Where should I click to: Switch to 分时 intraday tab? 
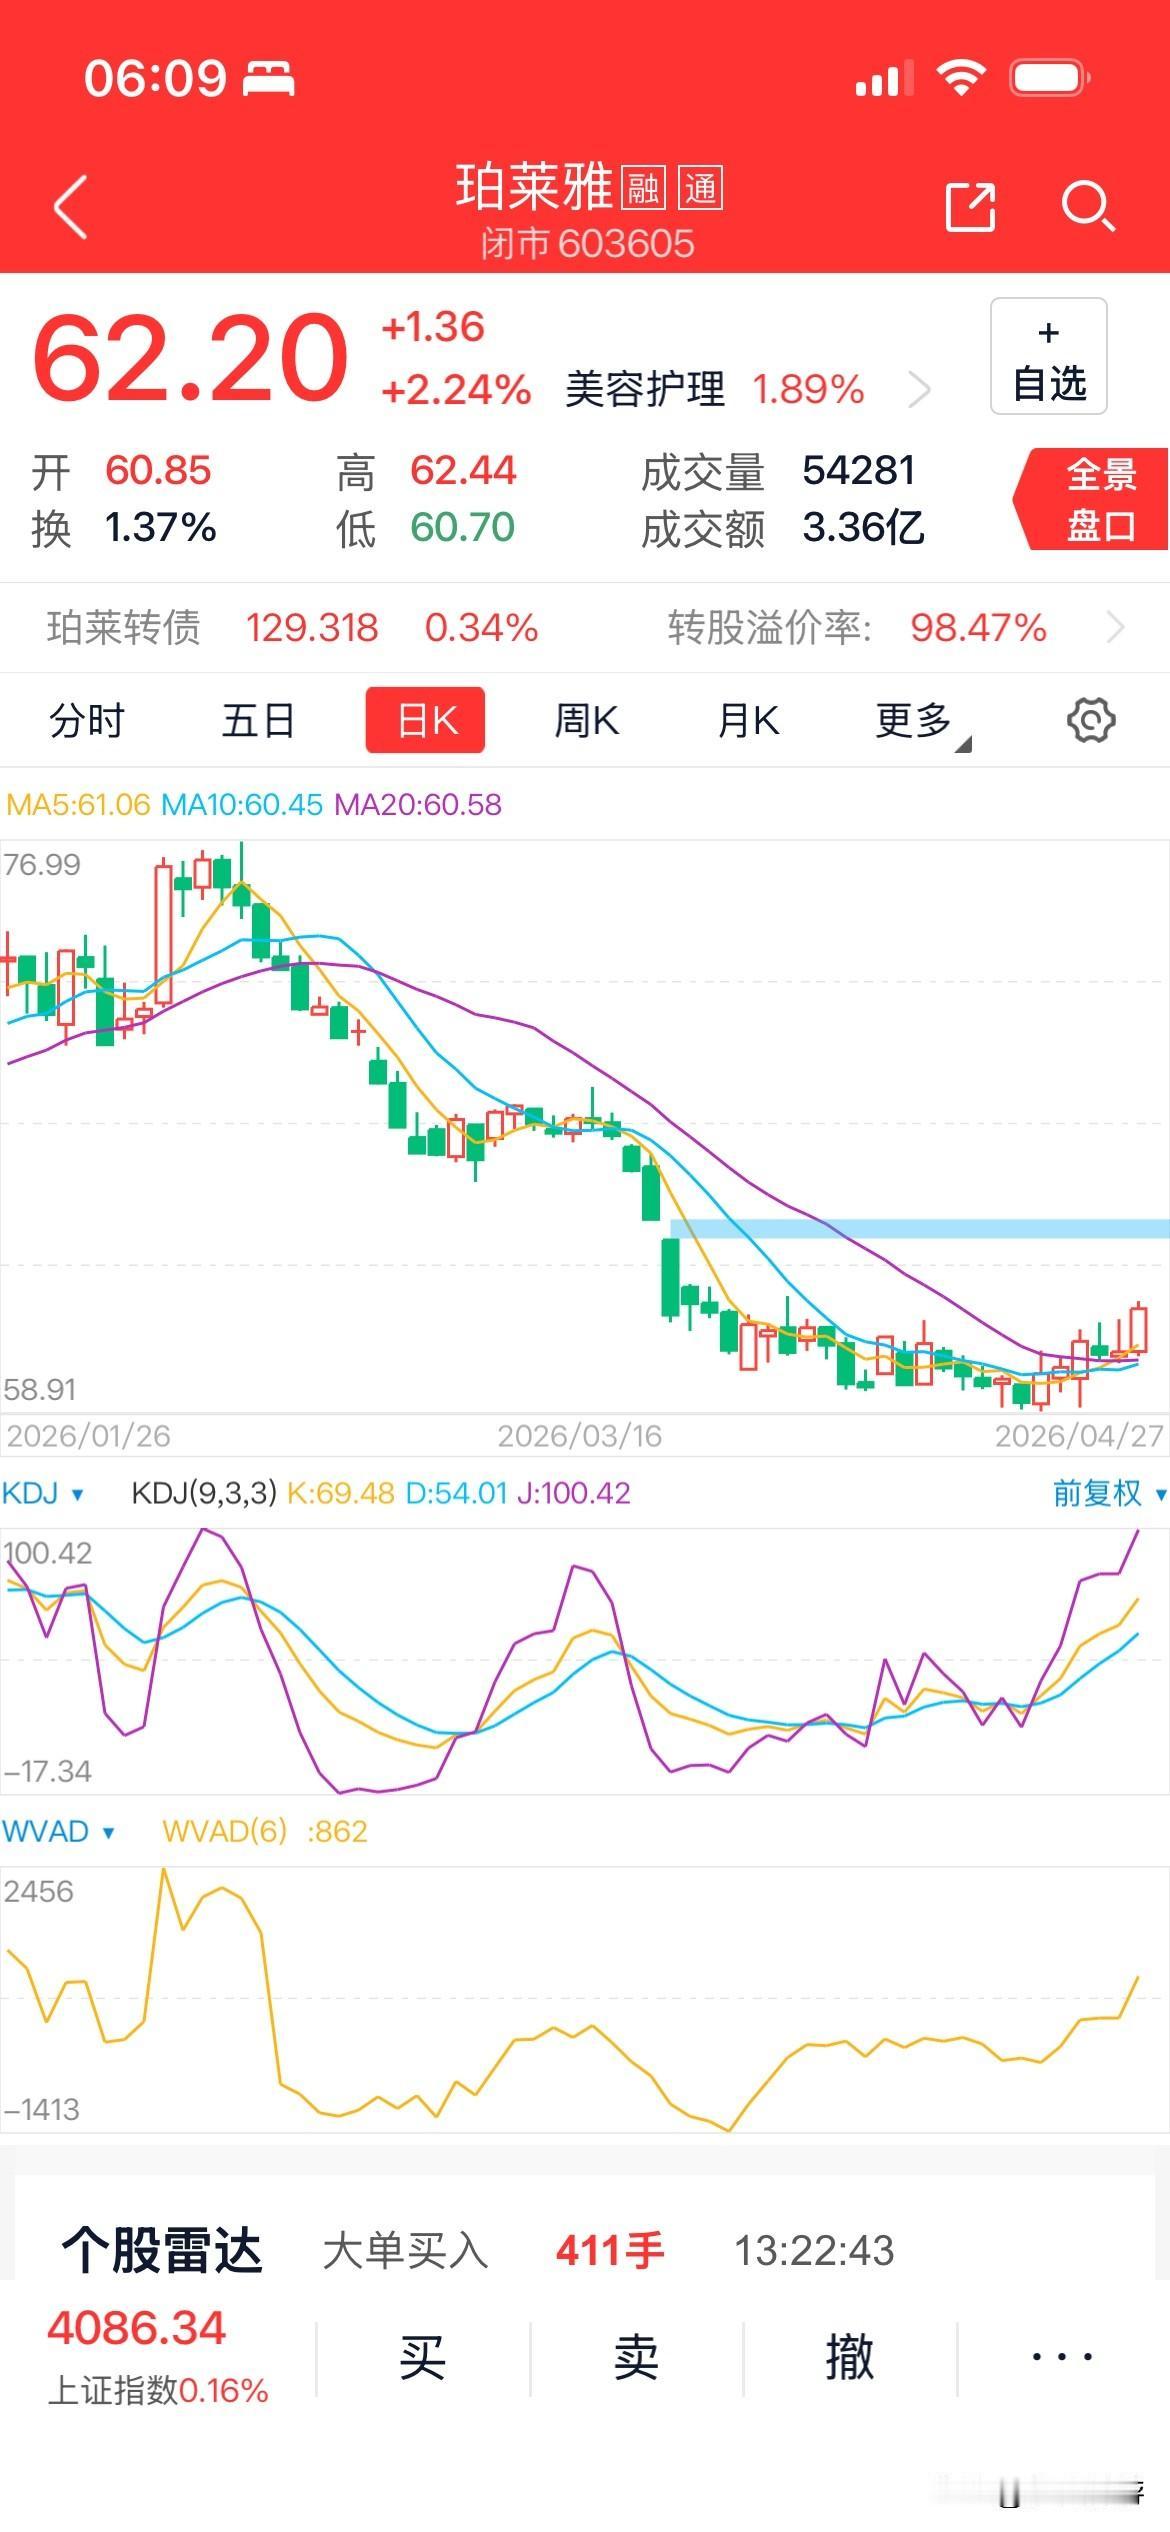[86, 720]
